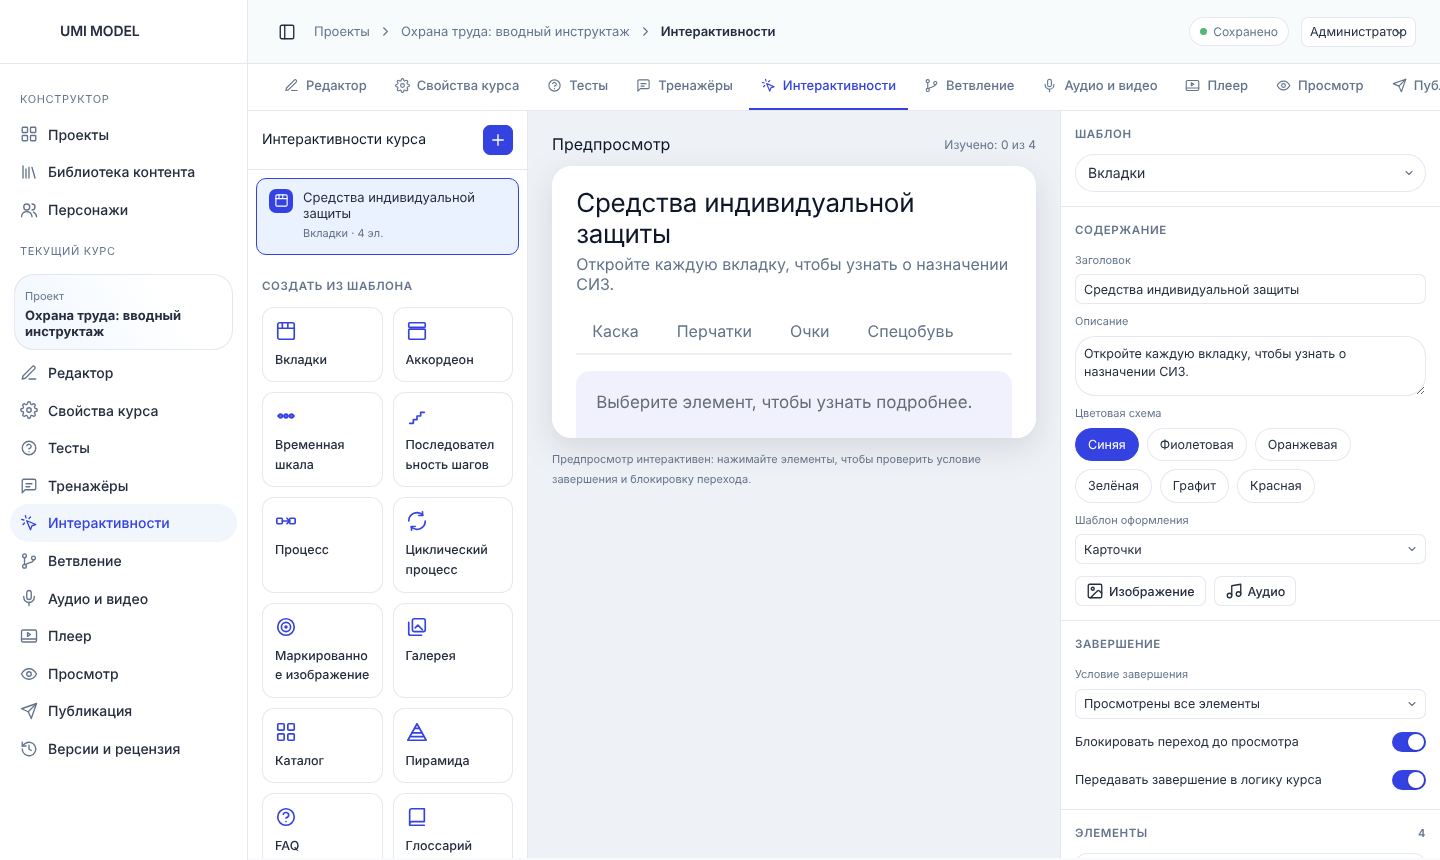The width and height of the screenshot is (1440, 860).
Task: Edit the Описание text area
Action: pos(1250,365)
